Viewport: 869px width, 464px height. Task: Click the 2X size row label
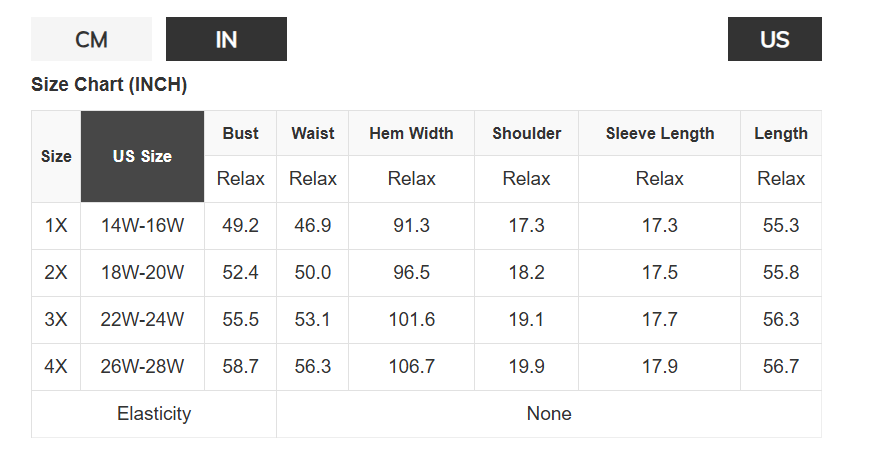coord(56,273)
